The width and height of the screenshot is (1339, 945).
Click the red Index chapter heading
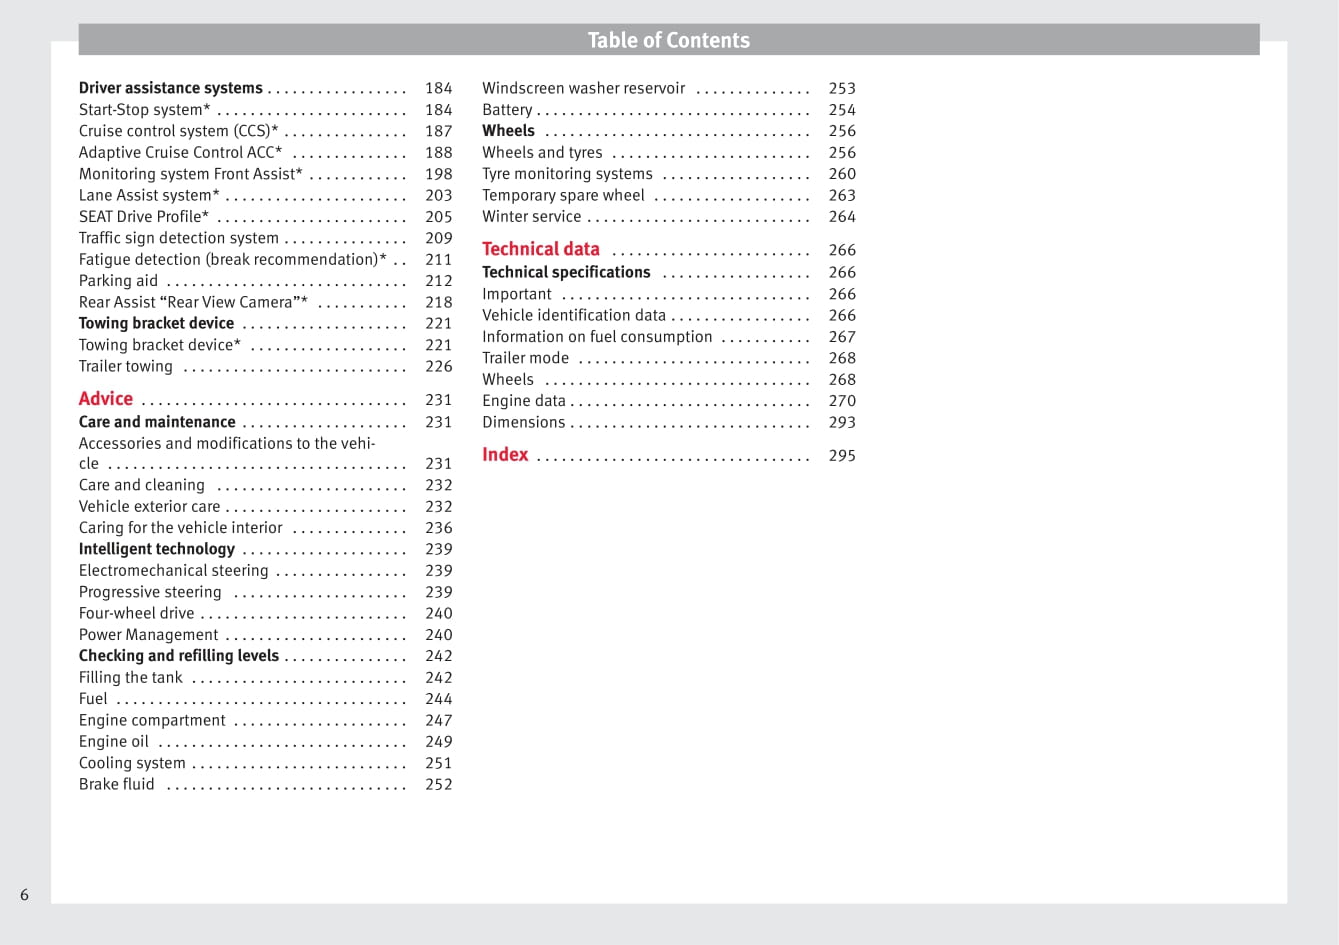coord(505,455)
